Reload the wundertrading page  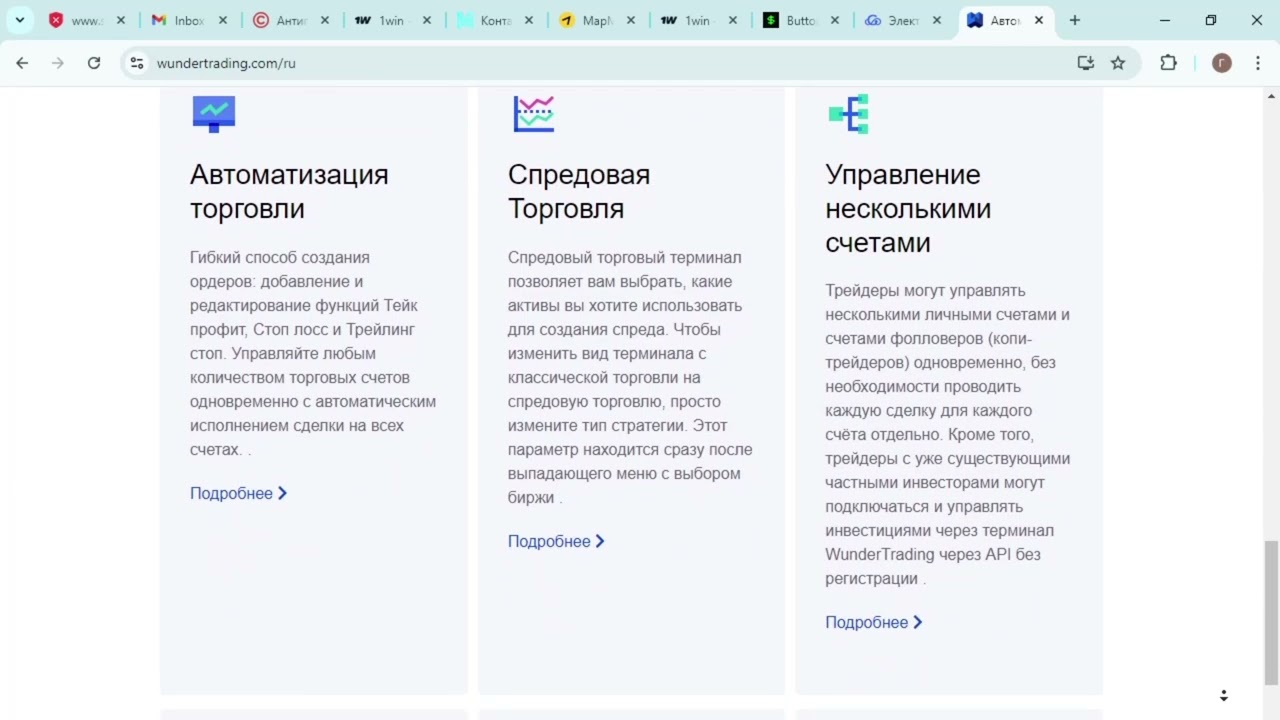coord(94,63)
